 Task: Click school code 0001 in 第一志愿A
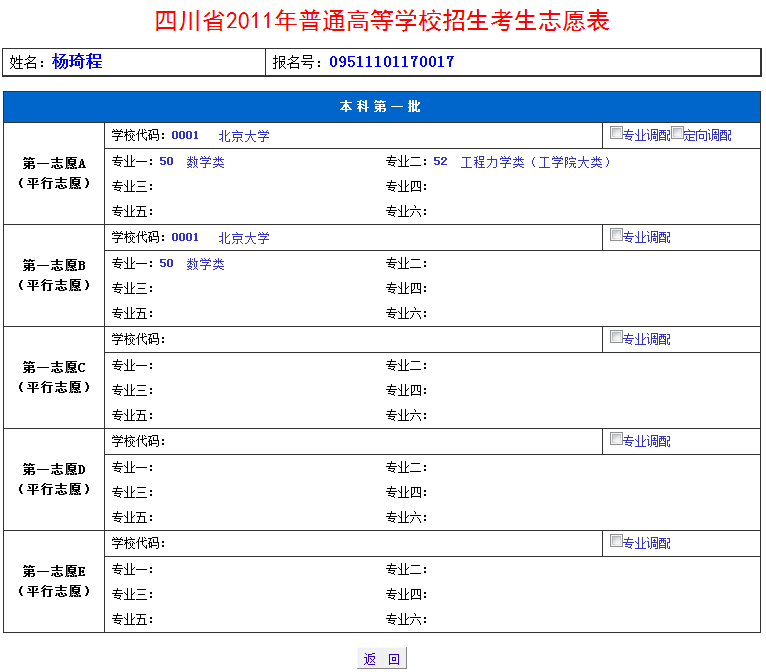pos(185,136)
